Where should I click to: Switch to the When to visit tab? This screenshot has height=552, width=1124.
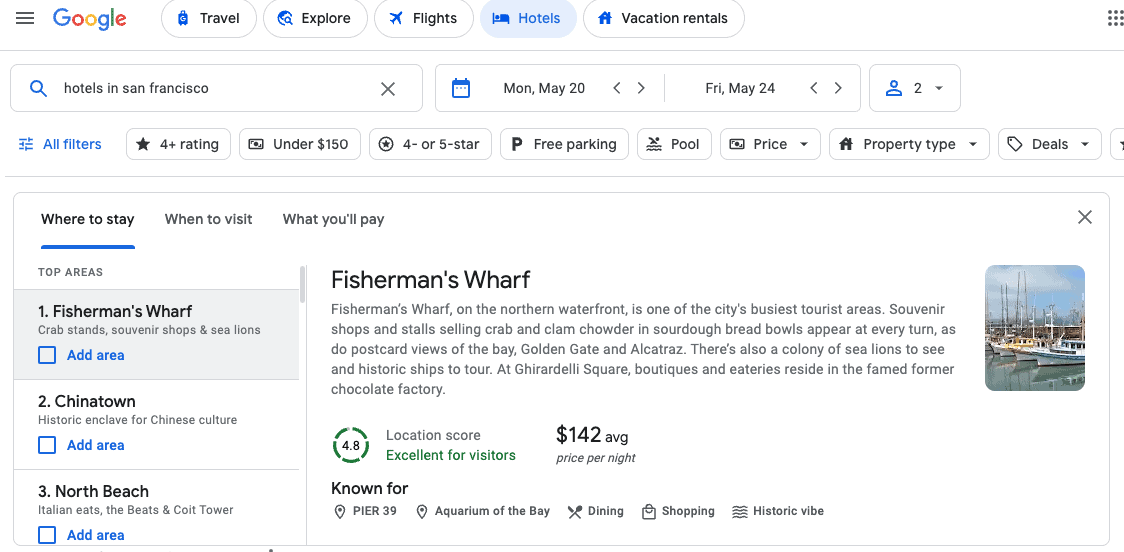tap(208, 219)
